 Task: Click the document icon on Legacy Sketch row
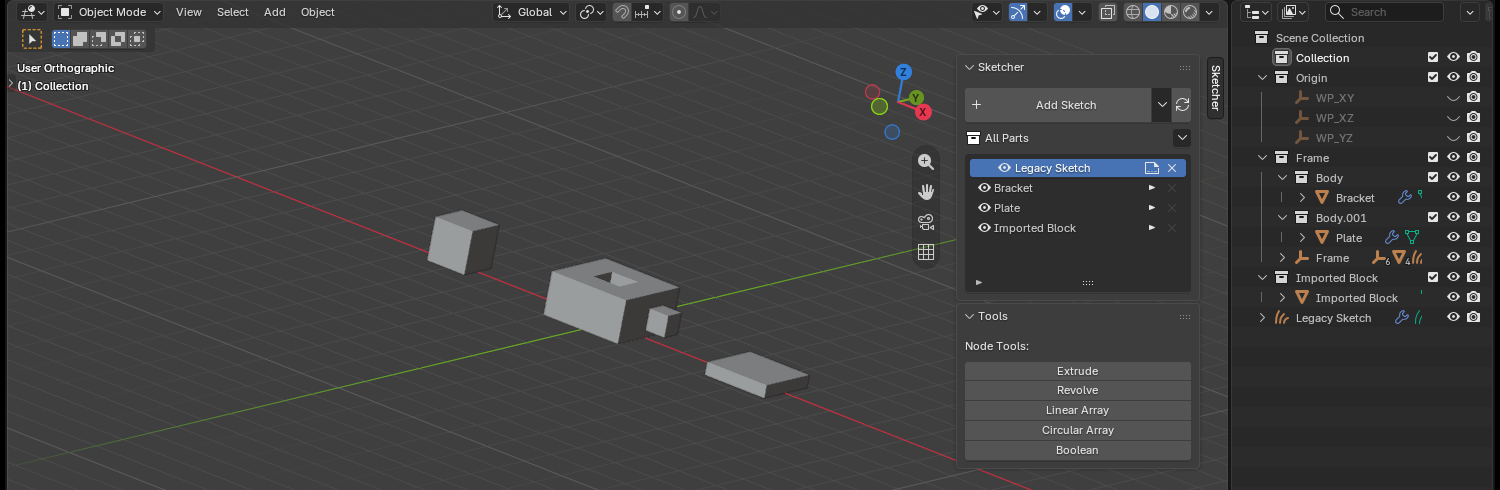point(1152,168)
